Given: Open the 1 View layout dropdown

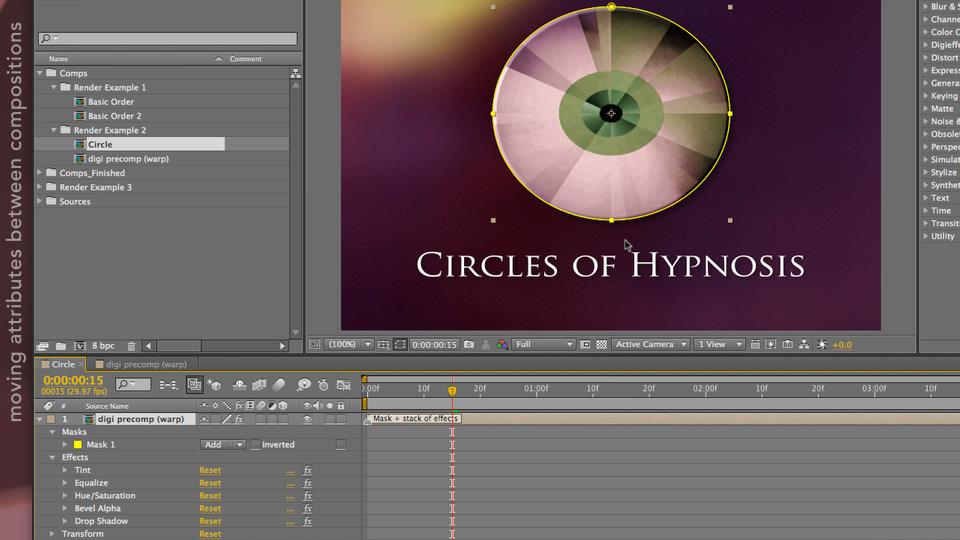Looking at the screenshot, I should pos(719,345).
